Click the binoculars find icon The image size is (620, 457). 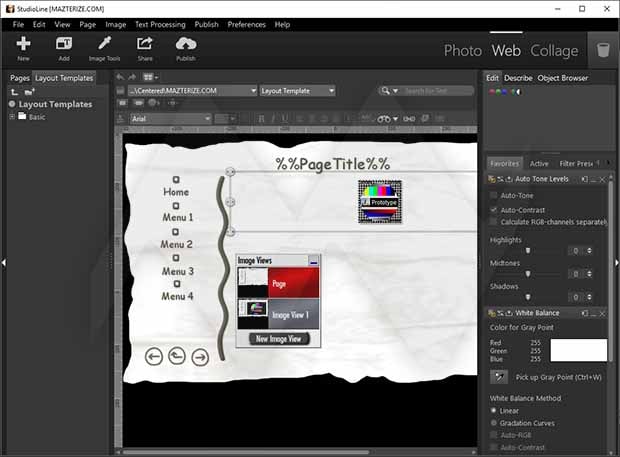[383, 119]
